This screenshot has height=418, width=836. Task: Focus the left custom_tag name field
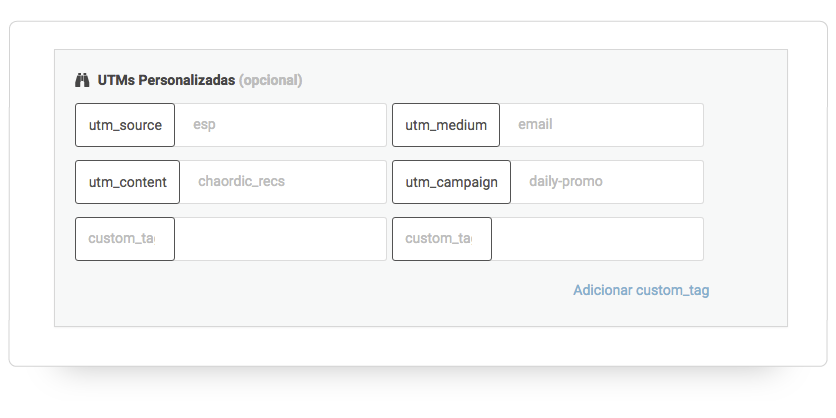point(125,239)
